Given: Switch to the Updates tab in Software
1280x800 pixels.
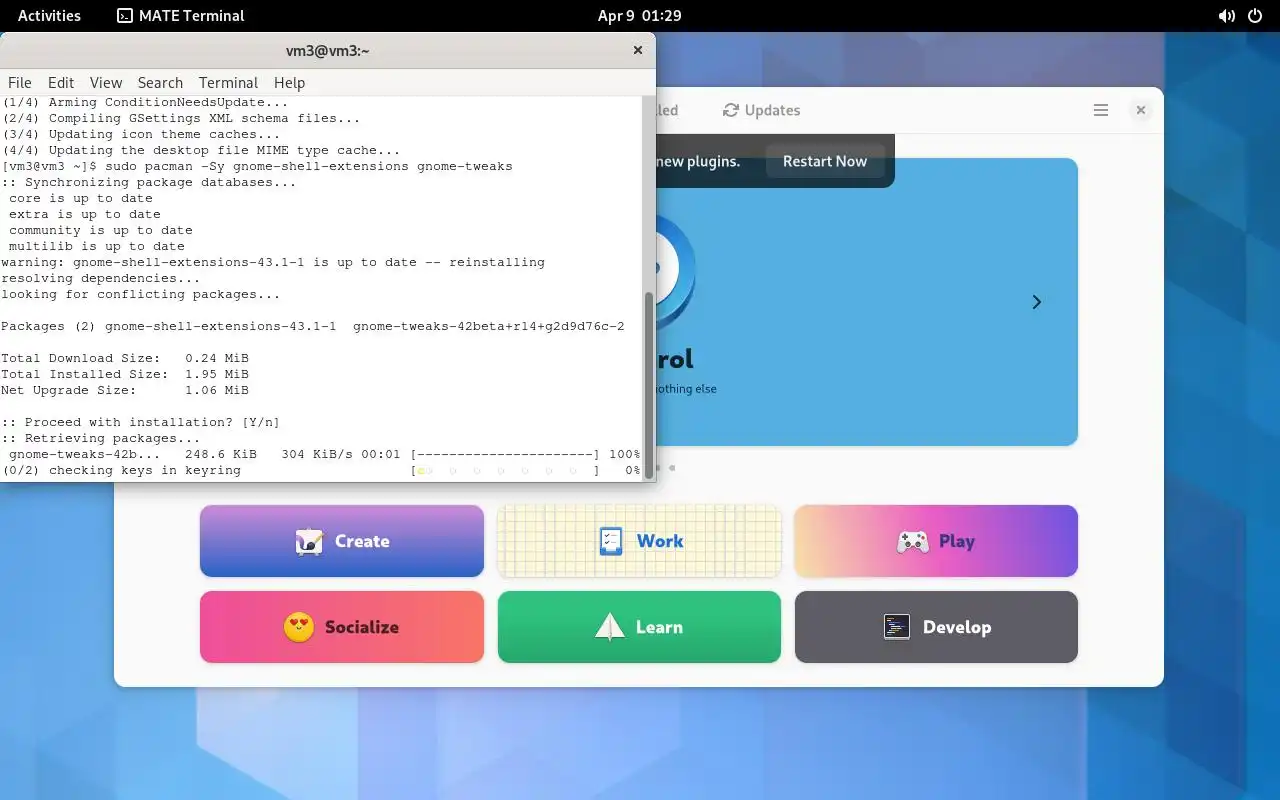Looking at the screenshot, I should pos(762,110).
